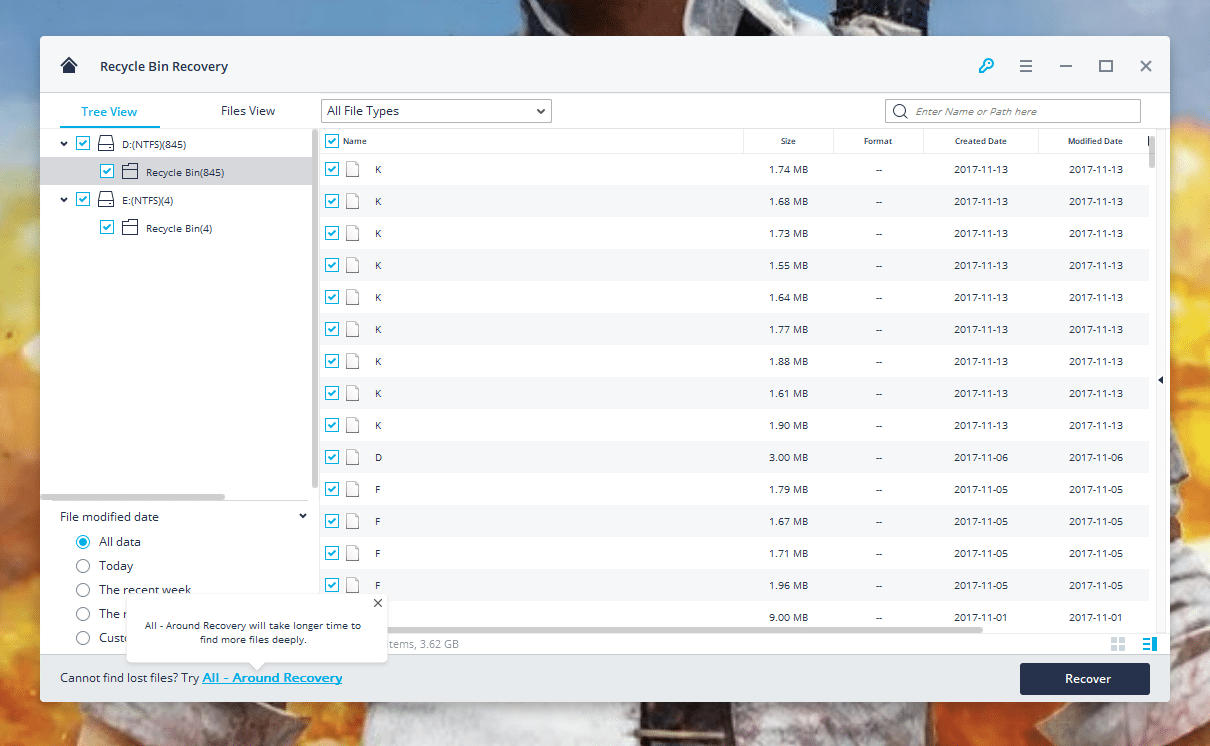This screenshot has height=746, width=1210.
Task: Switch to thumbnail grid view icon
Action: tap(1118, 644)
